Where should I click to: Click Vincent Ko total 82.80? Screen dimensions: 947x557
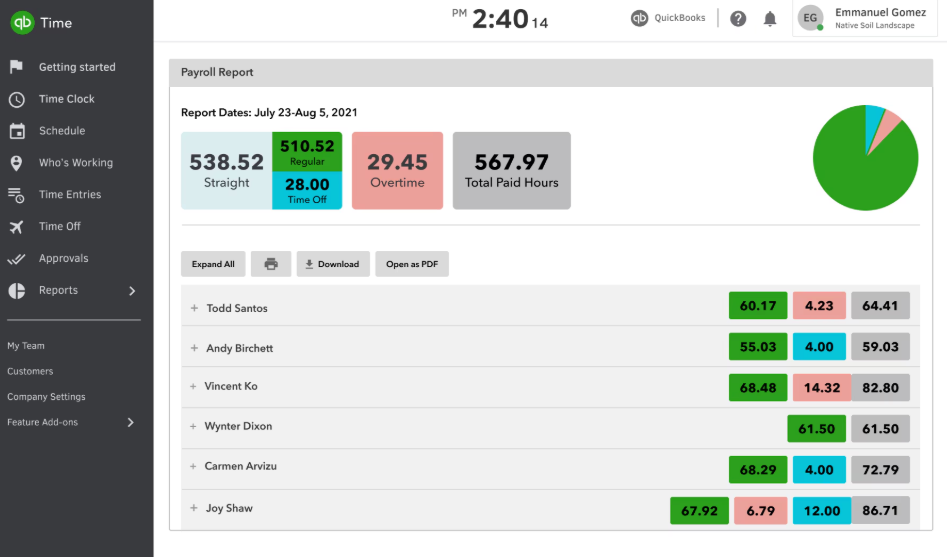881,388
